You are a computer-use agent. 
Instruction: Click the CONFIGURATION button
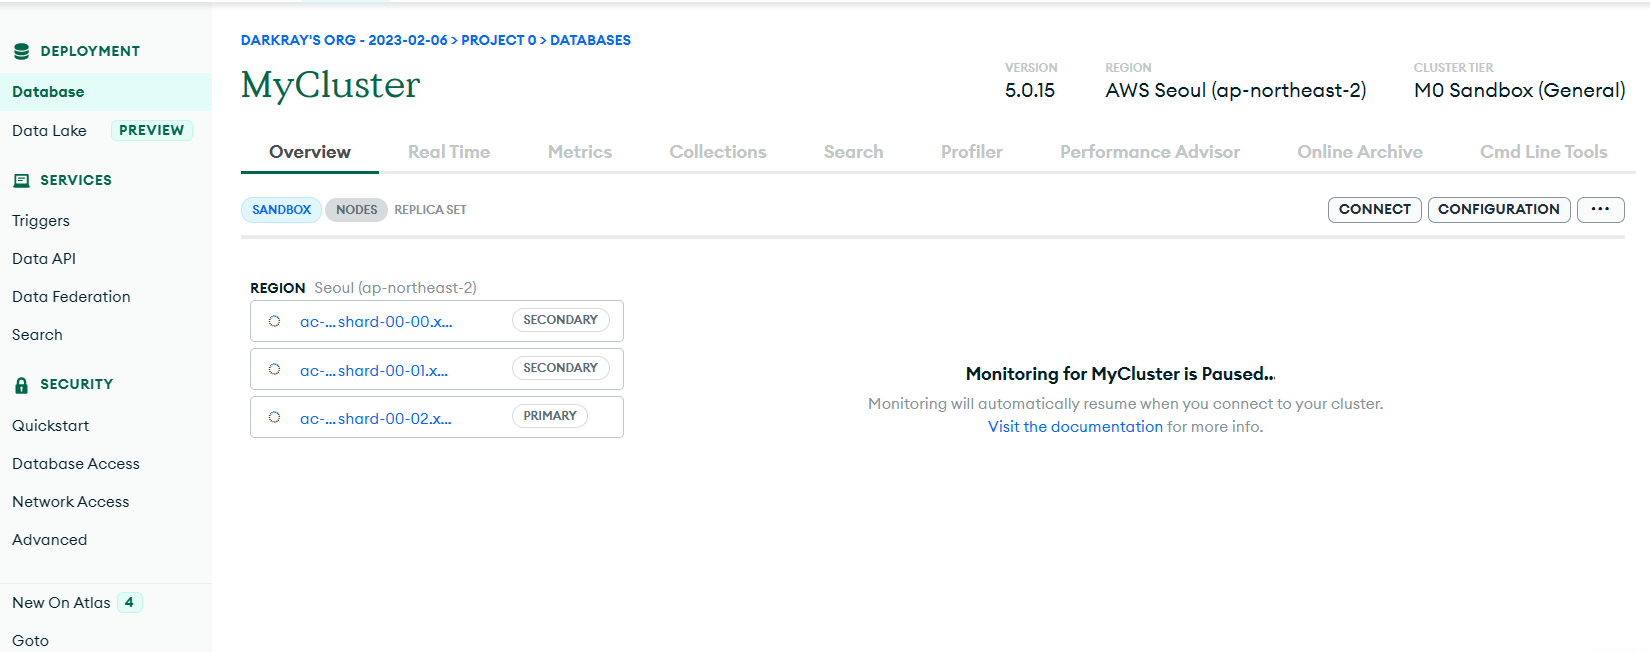(x=1499, y=209)
